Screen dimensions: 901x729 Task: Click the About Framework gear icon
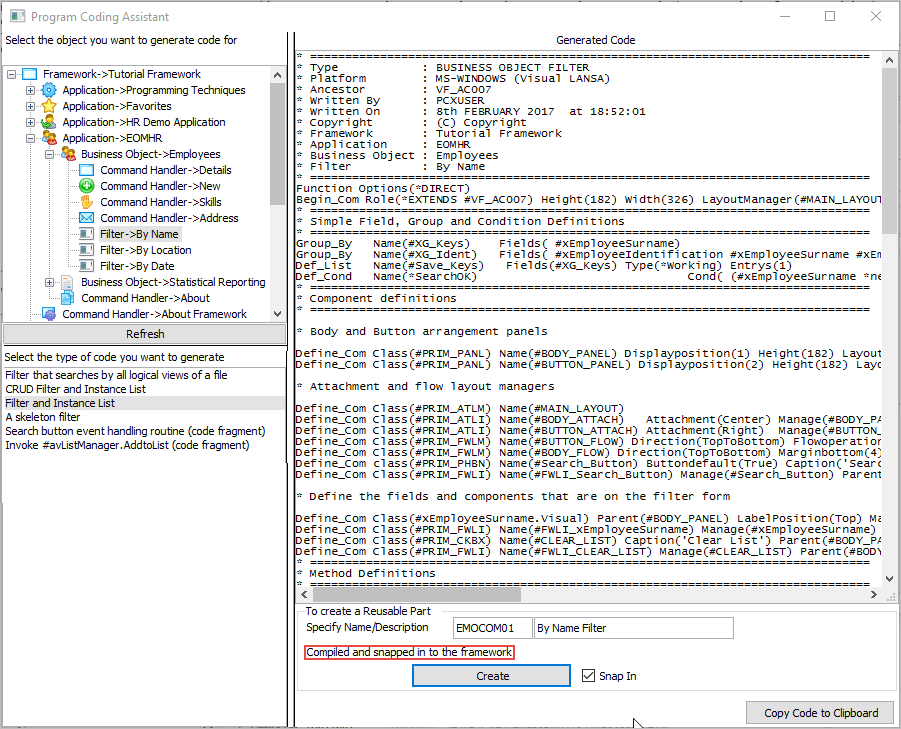pos(49,314)
